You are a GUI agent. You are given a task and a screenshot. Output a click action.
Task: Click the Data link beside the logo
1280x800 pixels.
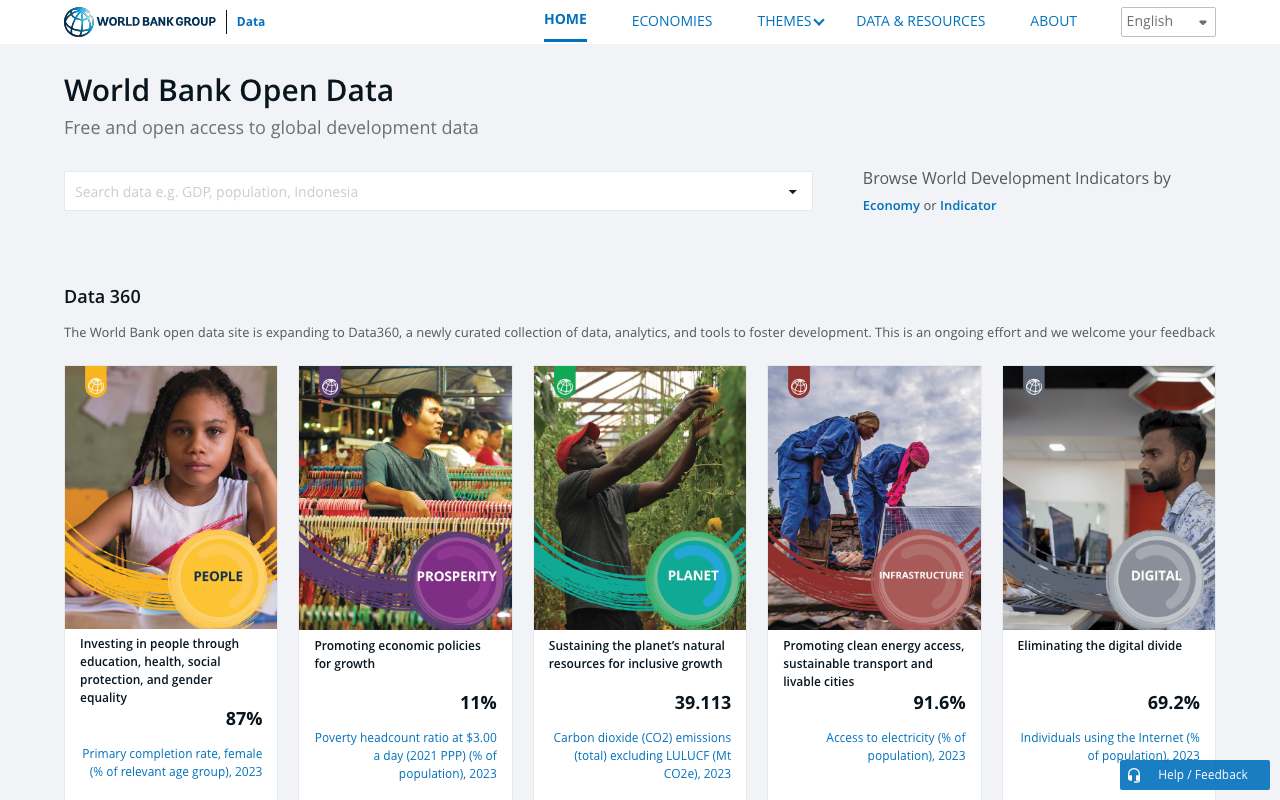pyautogui.click(x=251, y=21)
